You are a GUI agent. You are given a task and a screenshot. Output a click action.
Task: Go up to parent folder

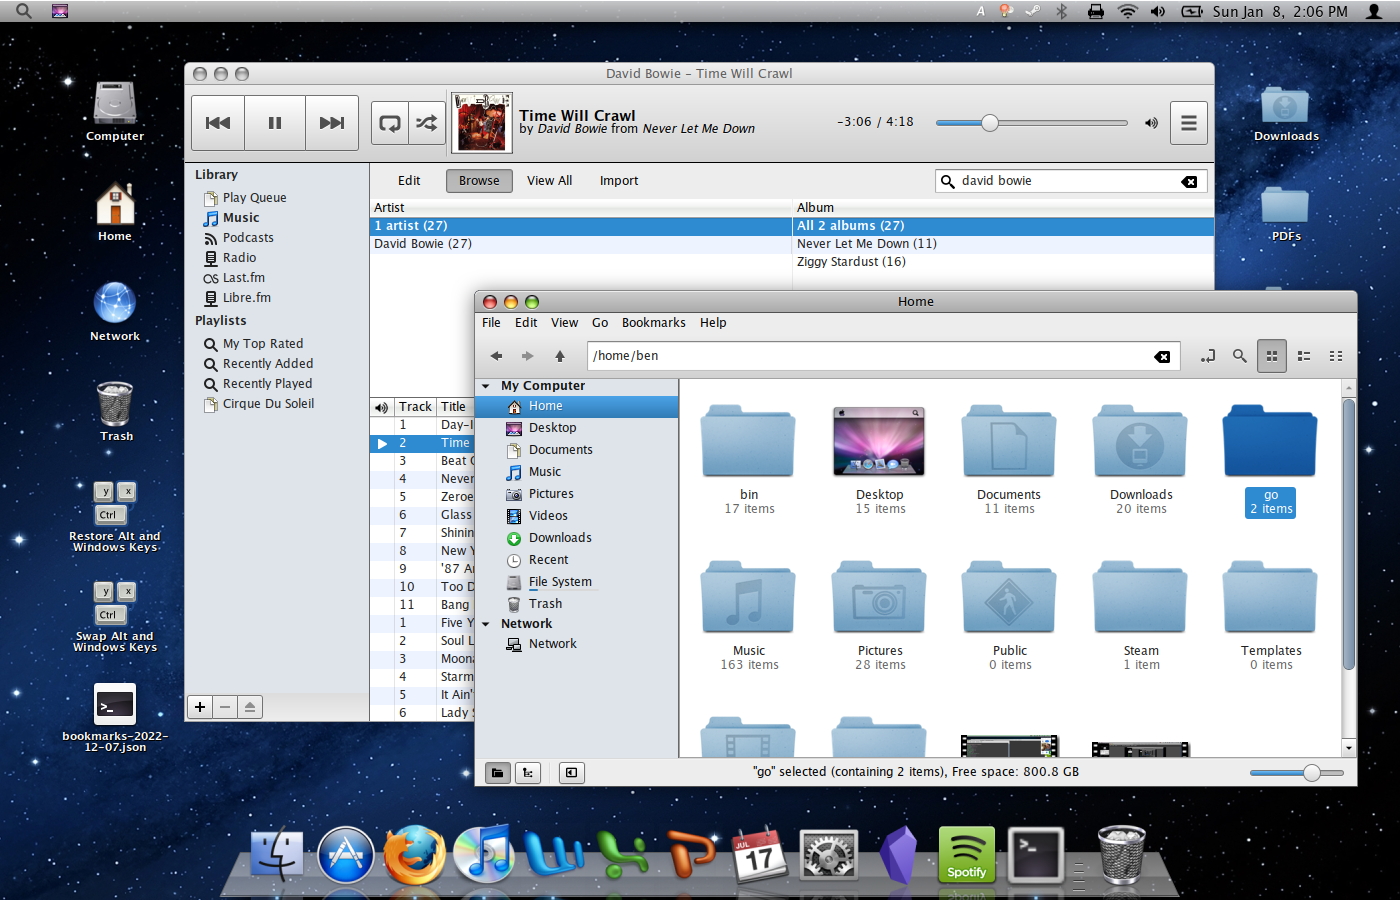[560, 356]
